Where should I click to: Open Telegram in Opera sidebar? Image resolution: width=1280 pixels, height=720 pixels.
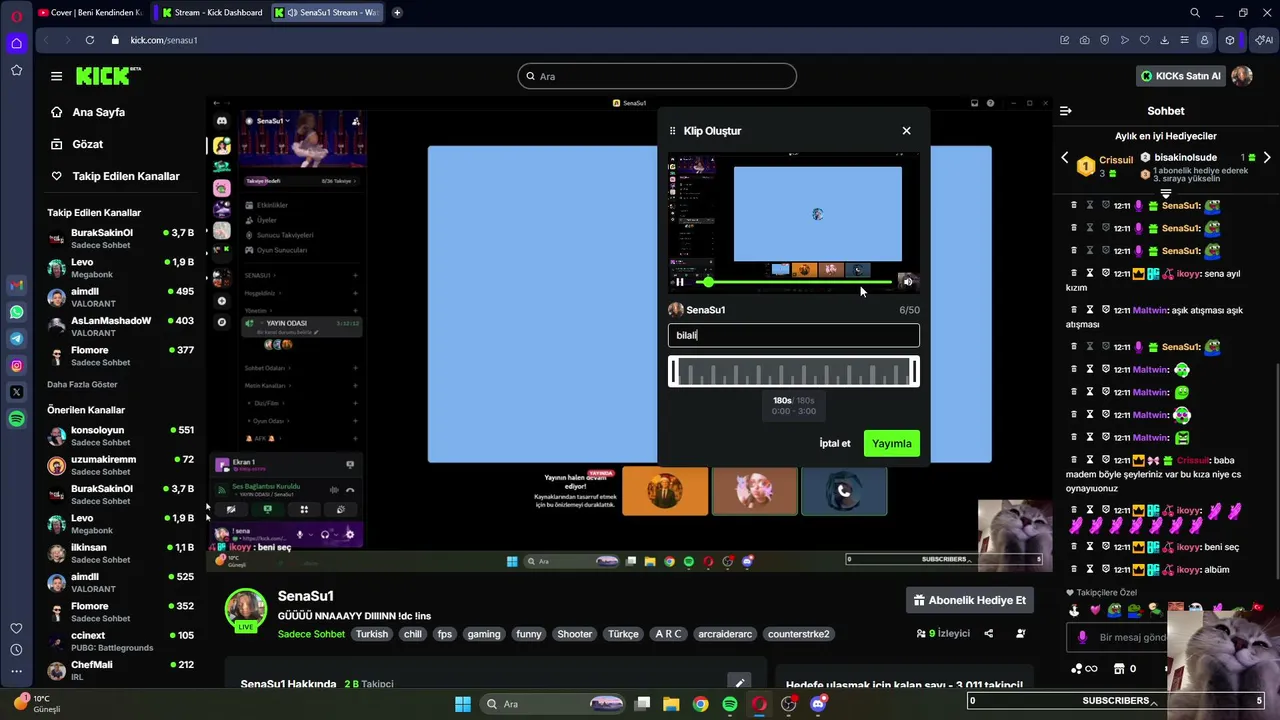coord(16,339)
